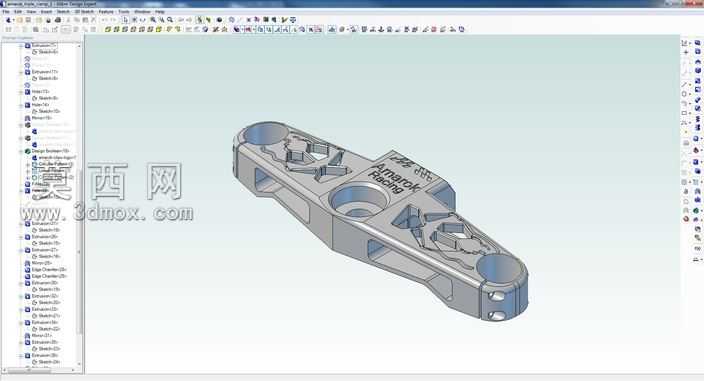The height and width of the screenshot is (381, 704).
Task: Collapse the Hole<13> tree node
Action: click(21, 92)
